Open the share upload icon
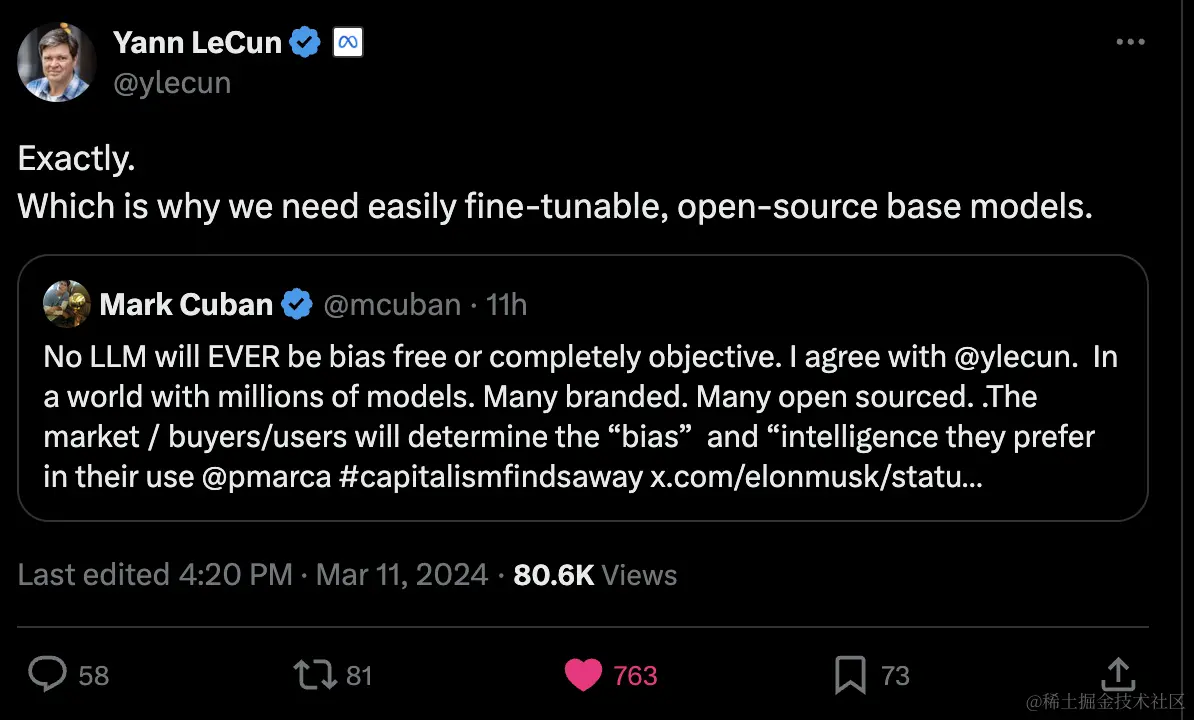The height and width of the screenshot is (720, 1194). pyautogui.click(x=1118, y=674)
